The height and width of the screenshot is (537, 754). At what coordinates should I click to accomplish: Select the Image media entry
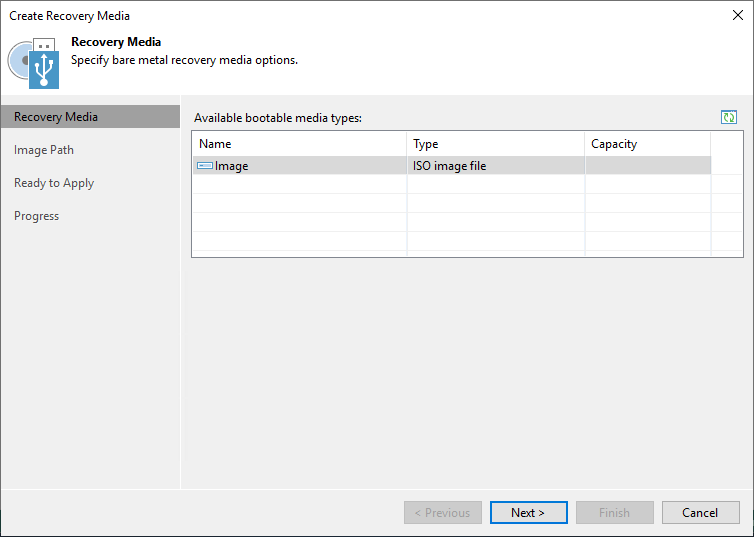click(232, 166)
